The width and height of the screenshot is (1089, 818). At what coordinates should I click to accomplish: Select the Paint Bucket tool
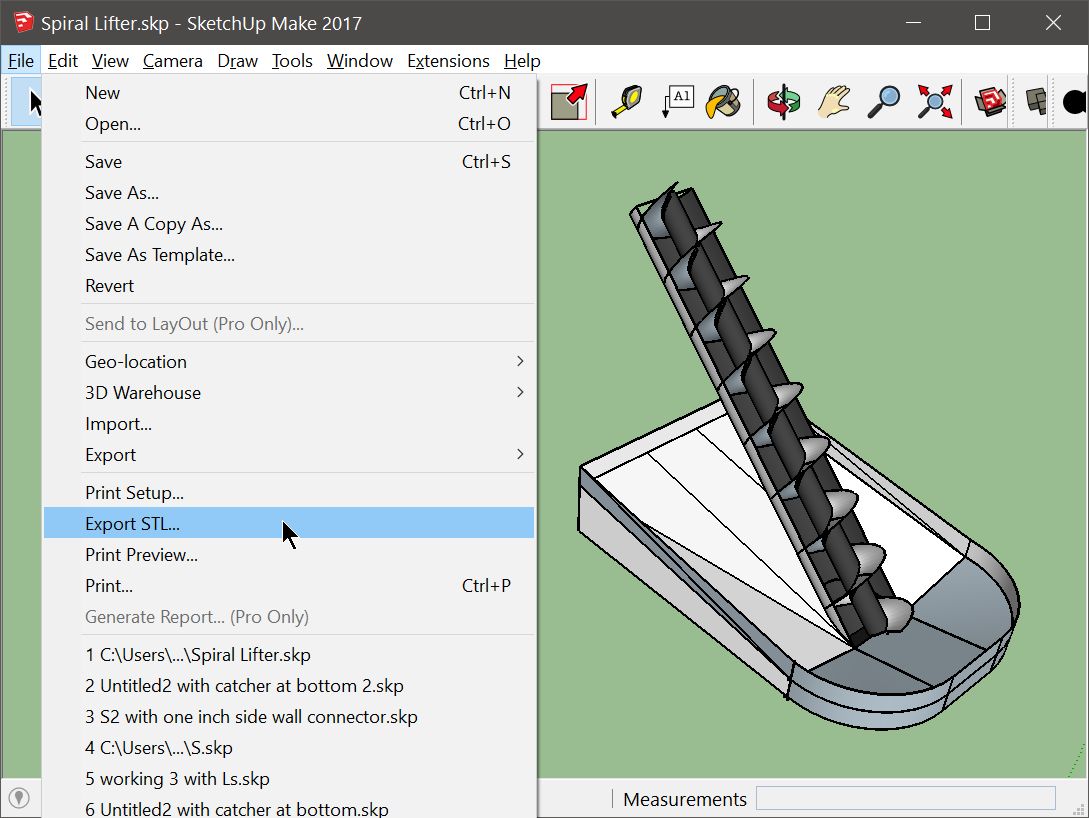[723, 102]
